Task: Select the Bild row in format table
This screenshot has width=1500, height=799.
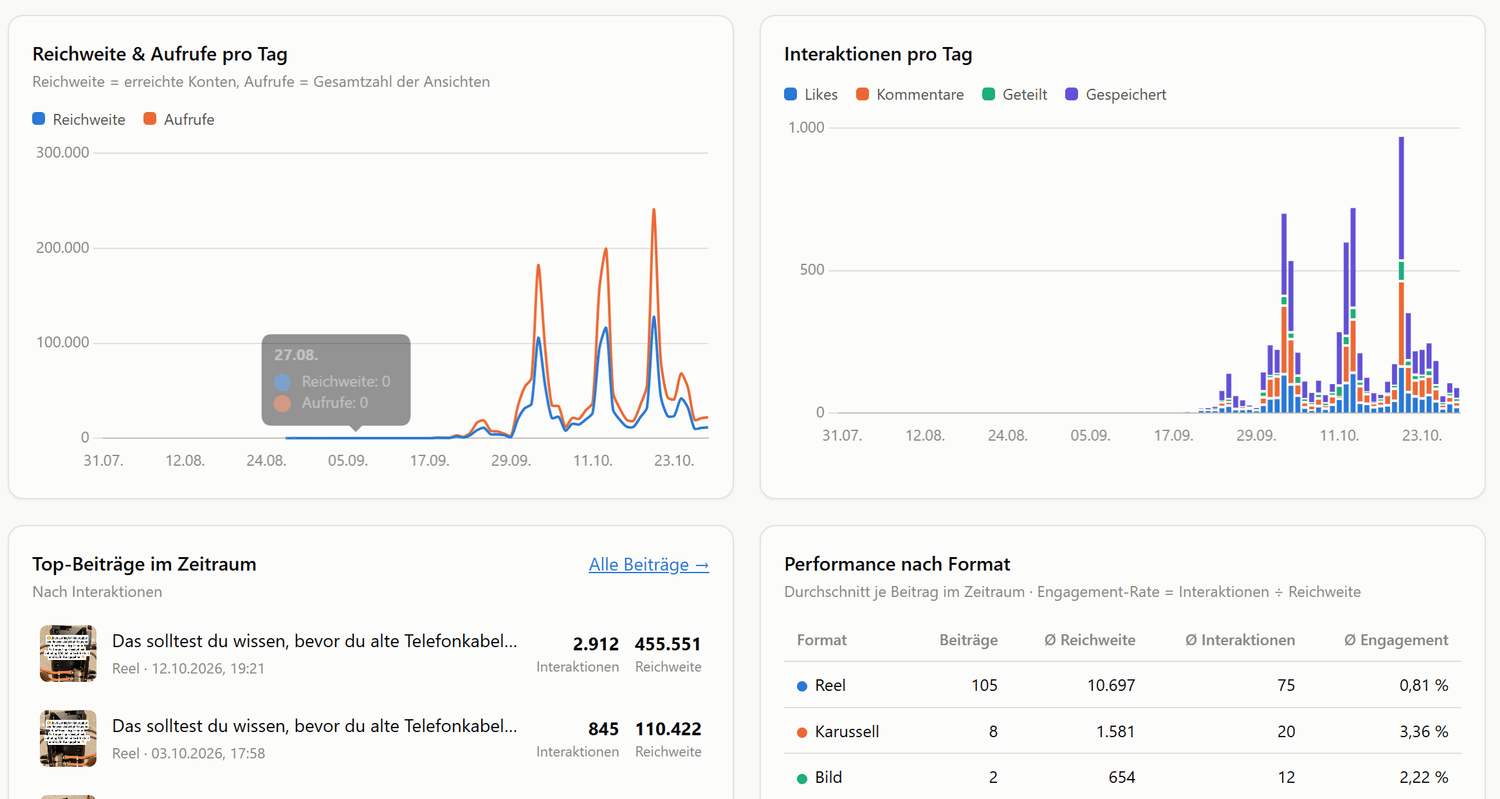Action: point(1122,777)
